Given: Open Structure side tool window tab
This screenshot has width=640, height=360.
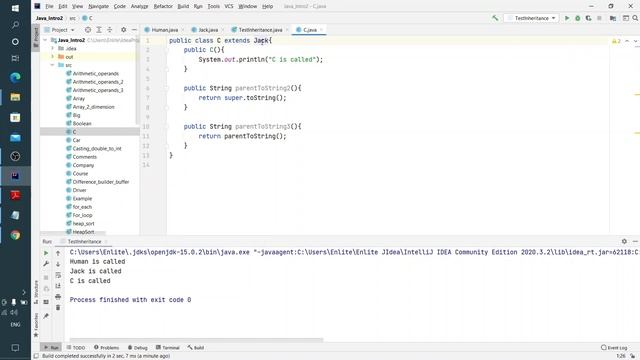Looking at the screenshot, I should (x=36, y=292).
